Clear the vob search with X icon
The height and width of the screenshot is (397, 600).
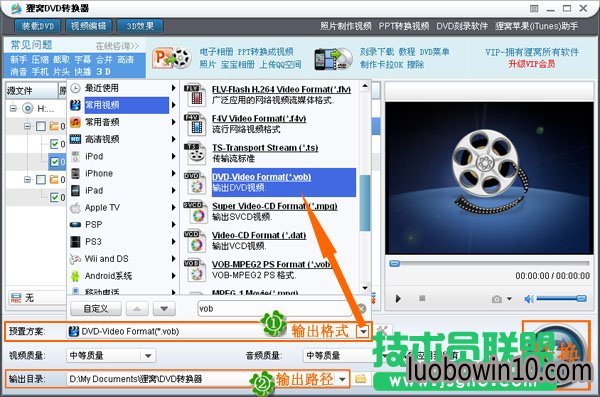(361, 308)
